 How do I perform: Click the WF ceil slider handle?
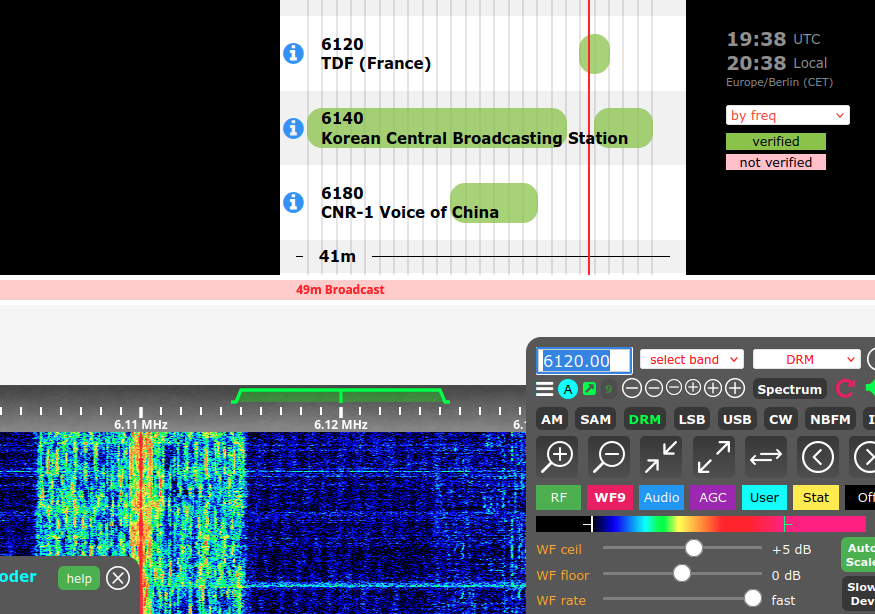(x=693, y=549)
